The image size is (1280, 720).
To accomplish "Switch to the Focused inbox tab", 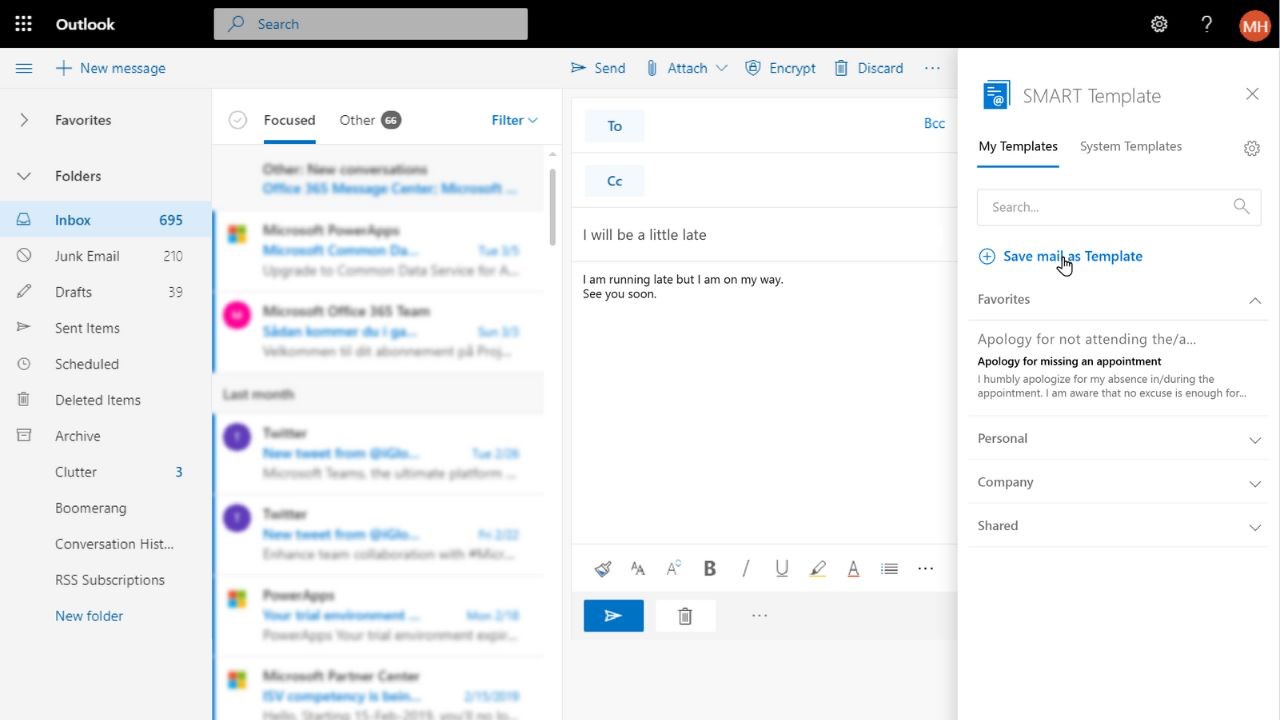I will (289, 120).
